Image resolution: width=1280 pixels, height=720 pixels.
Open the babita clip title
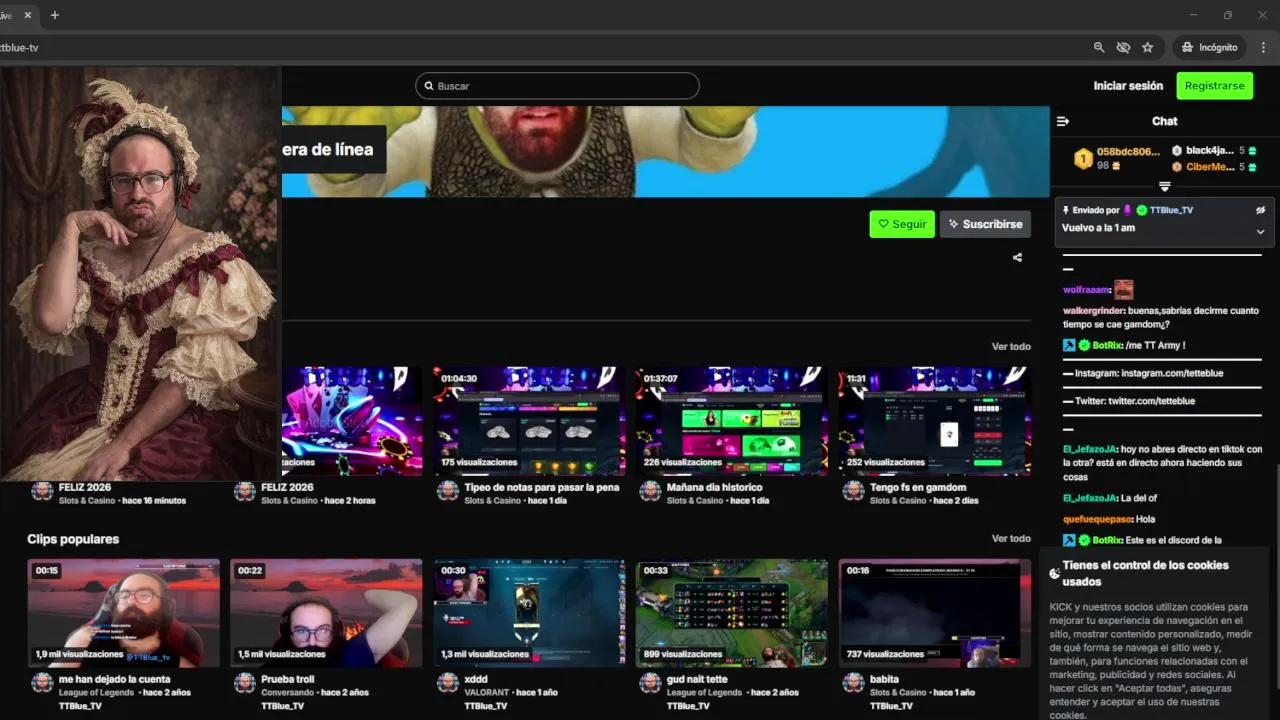point(884,680)
